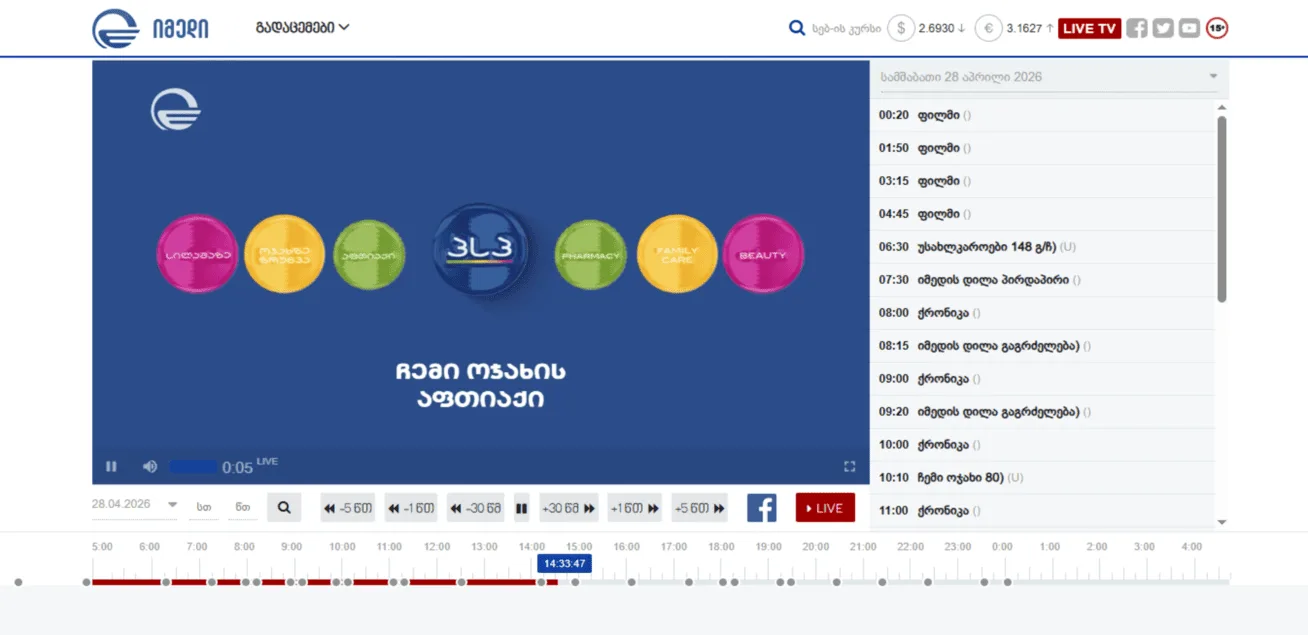Rewind 5 minutes button
The width and height of the screenshot is (1308, 635).
[x=348, y=508]
